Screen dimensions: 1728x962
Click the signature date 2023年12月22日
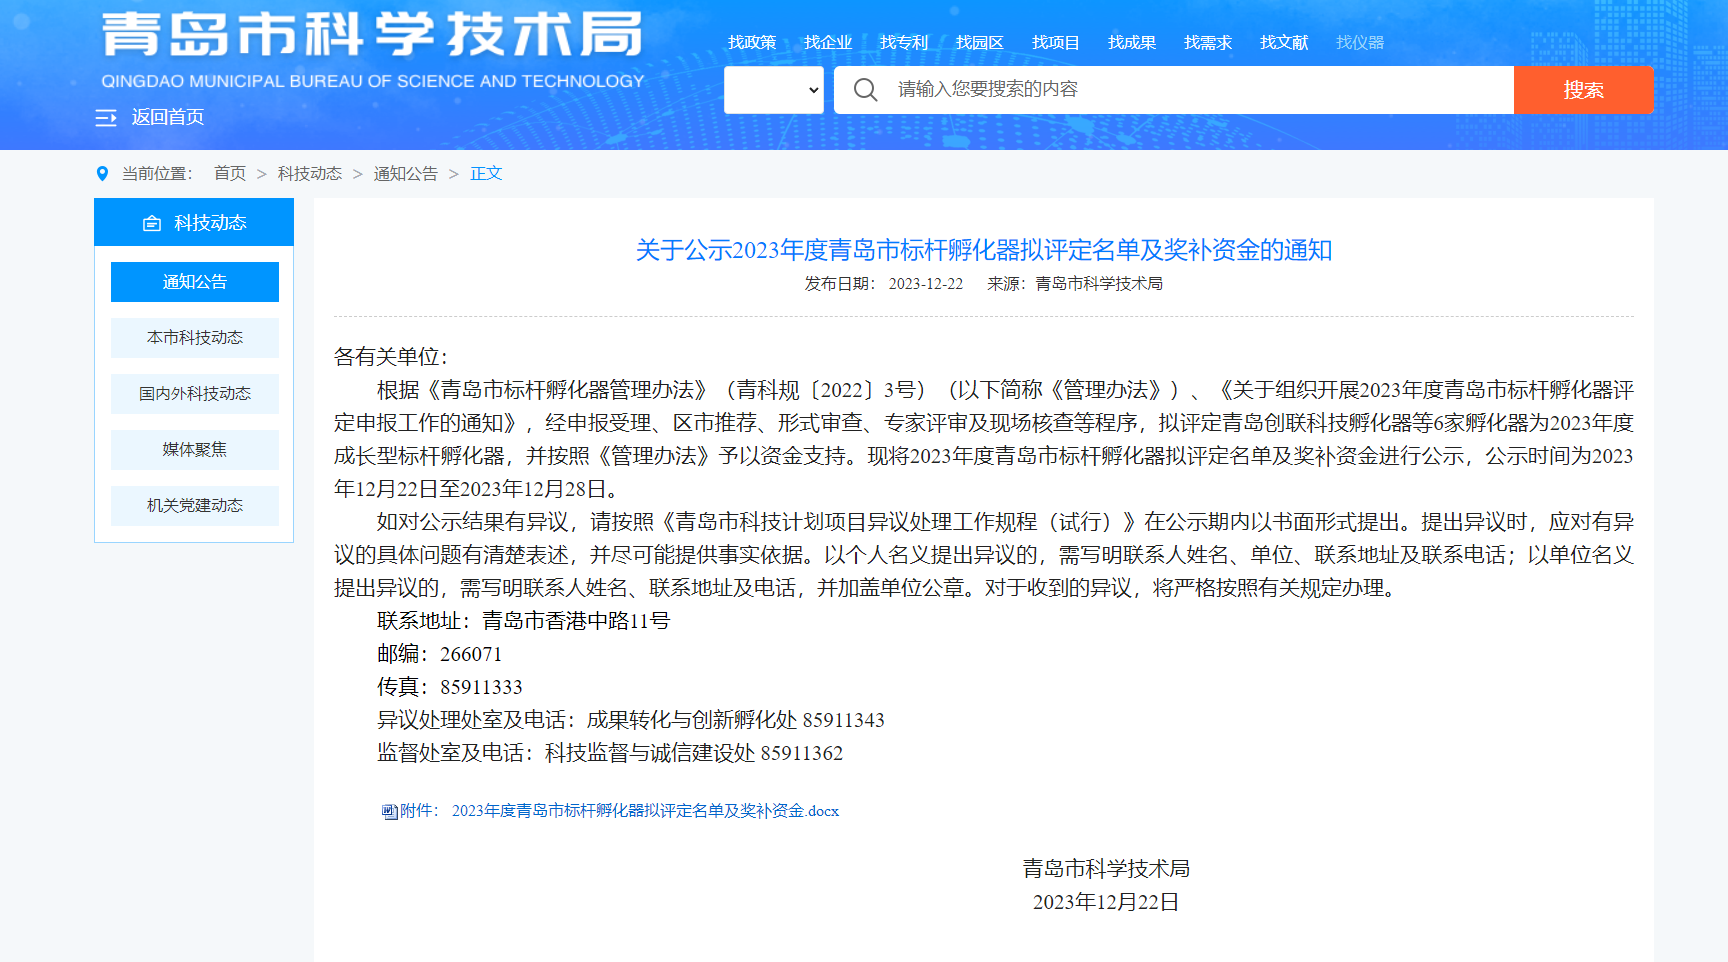[1106, 902]
